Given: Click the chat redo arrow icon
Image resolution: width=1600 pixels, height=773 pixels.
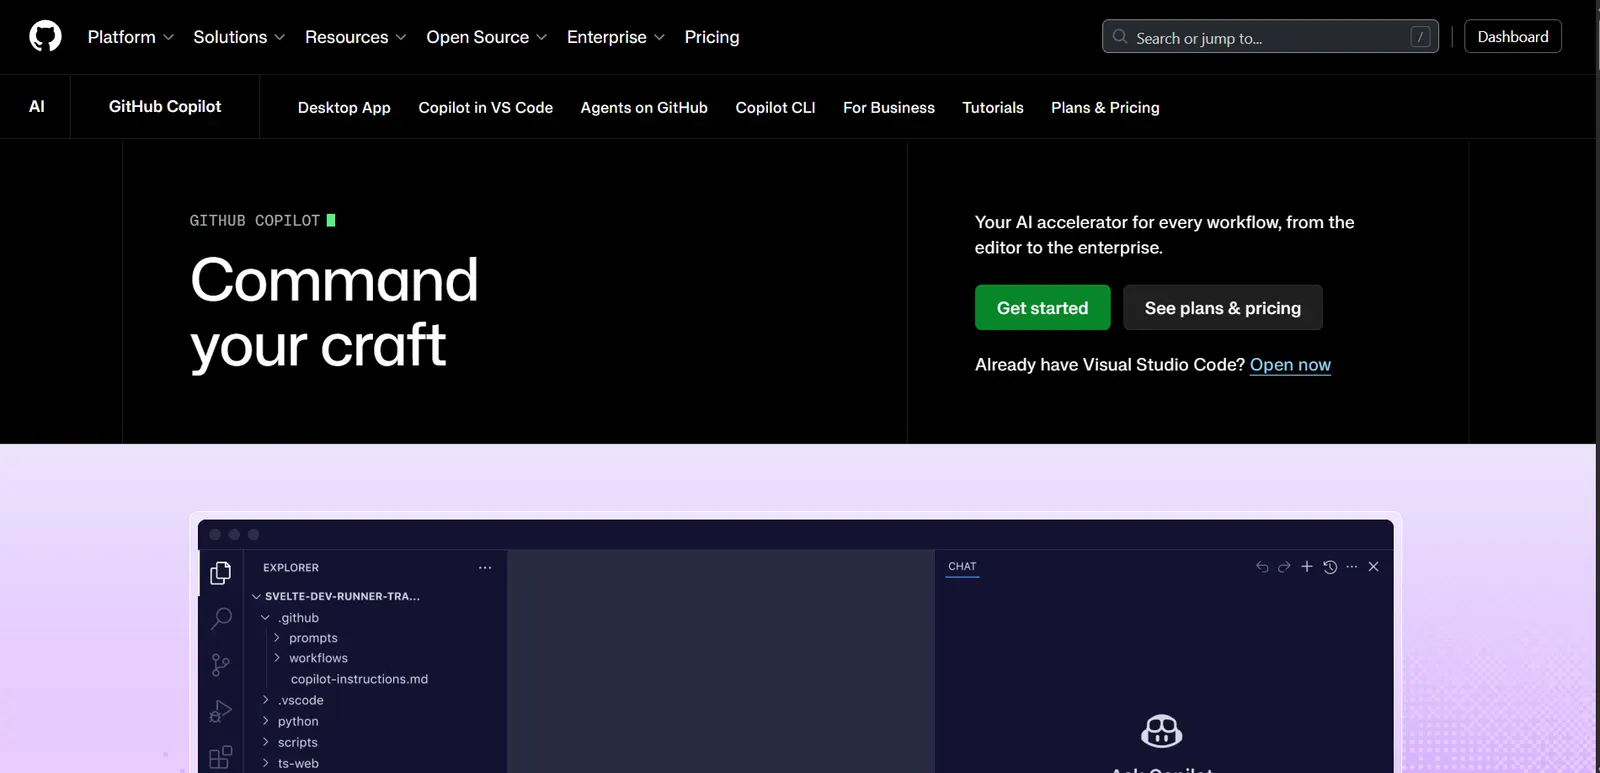Looking at the screenshot, I should 1284,567.
